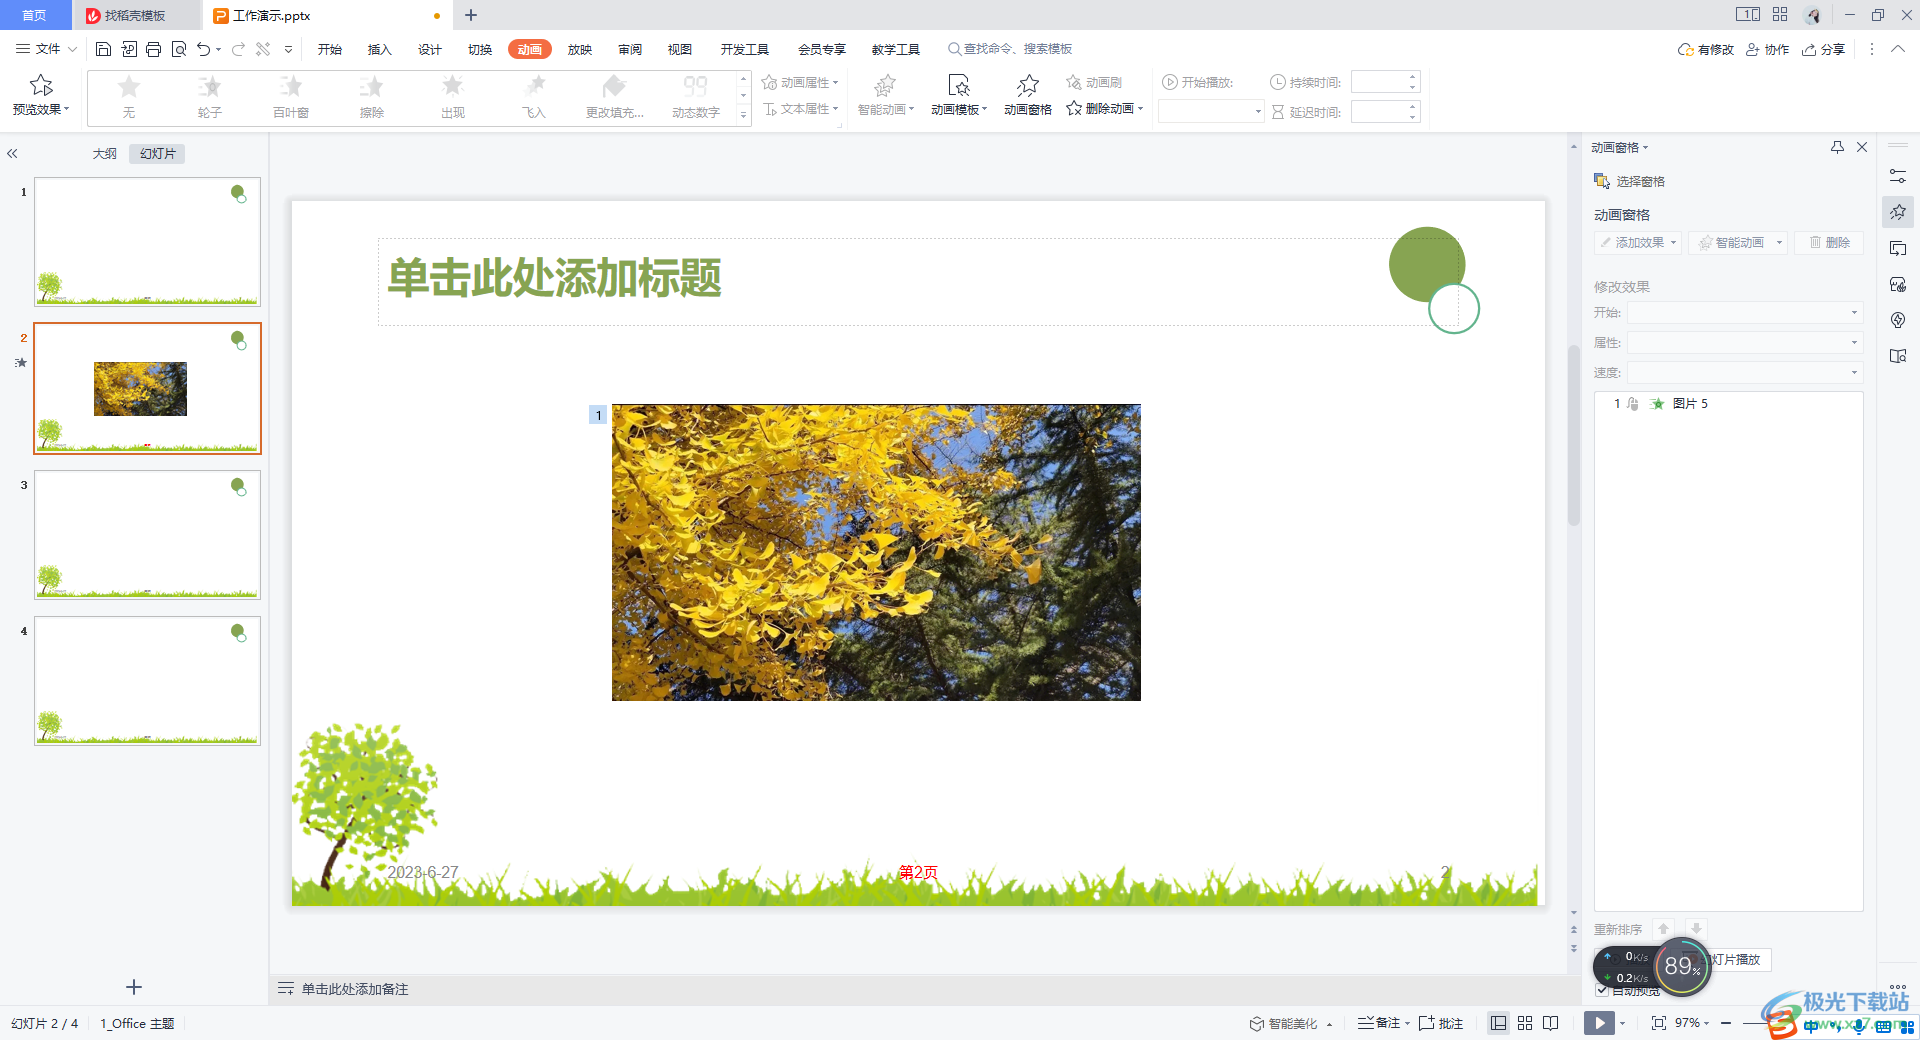Open the 属性 property dropdown in pane
Screen dimensions: 1920x1040
coord(1744,343)
